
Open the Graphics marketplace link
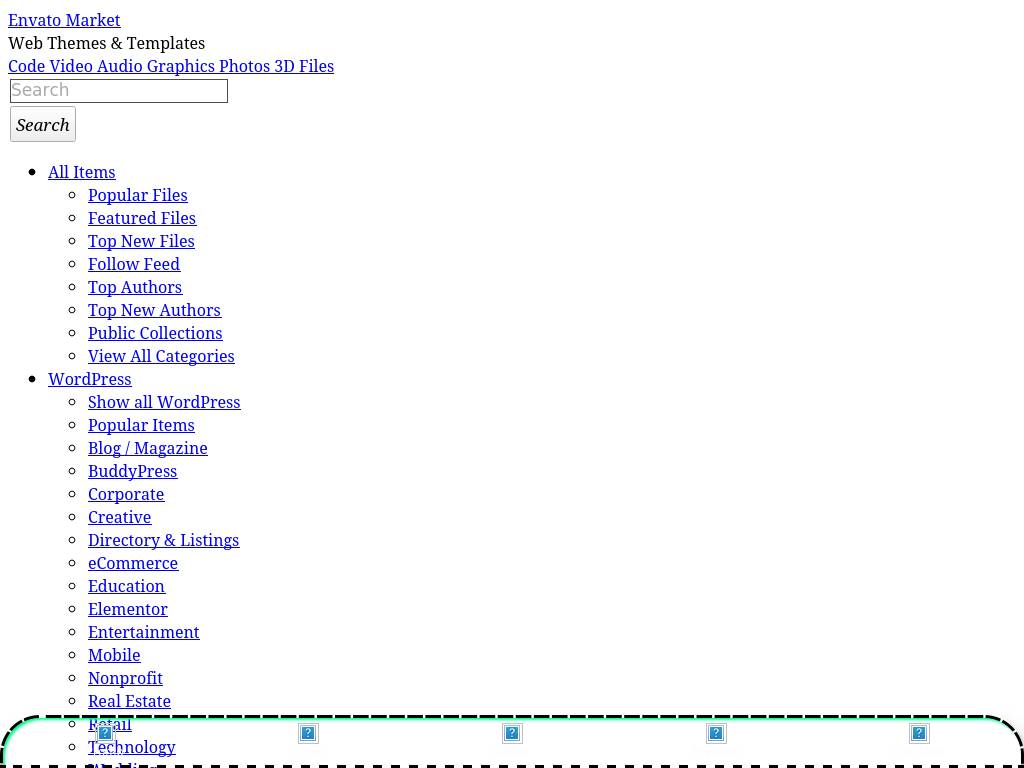coord(180,67)
